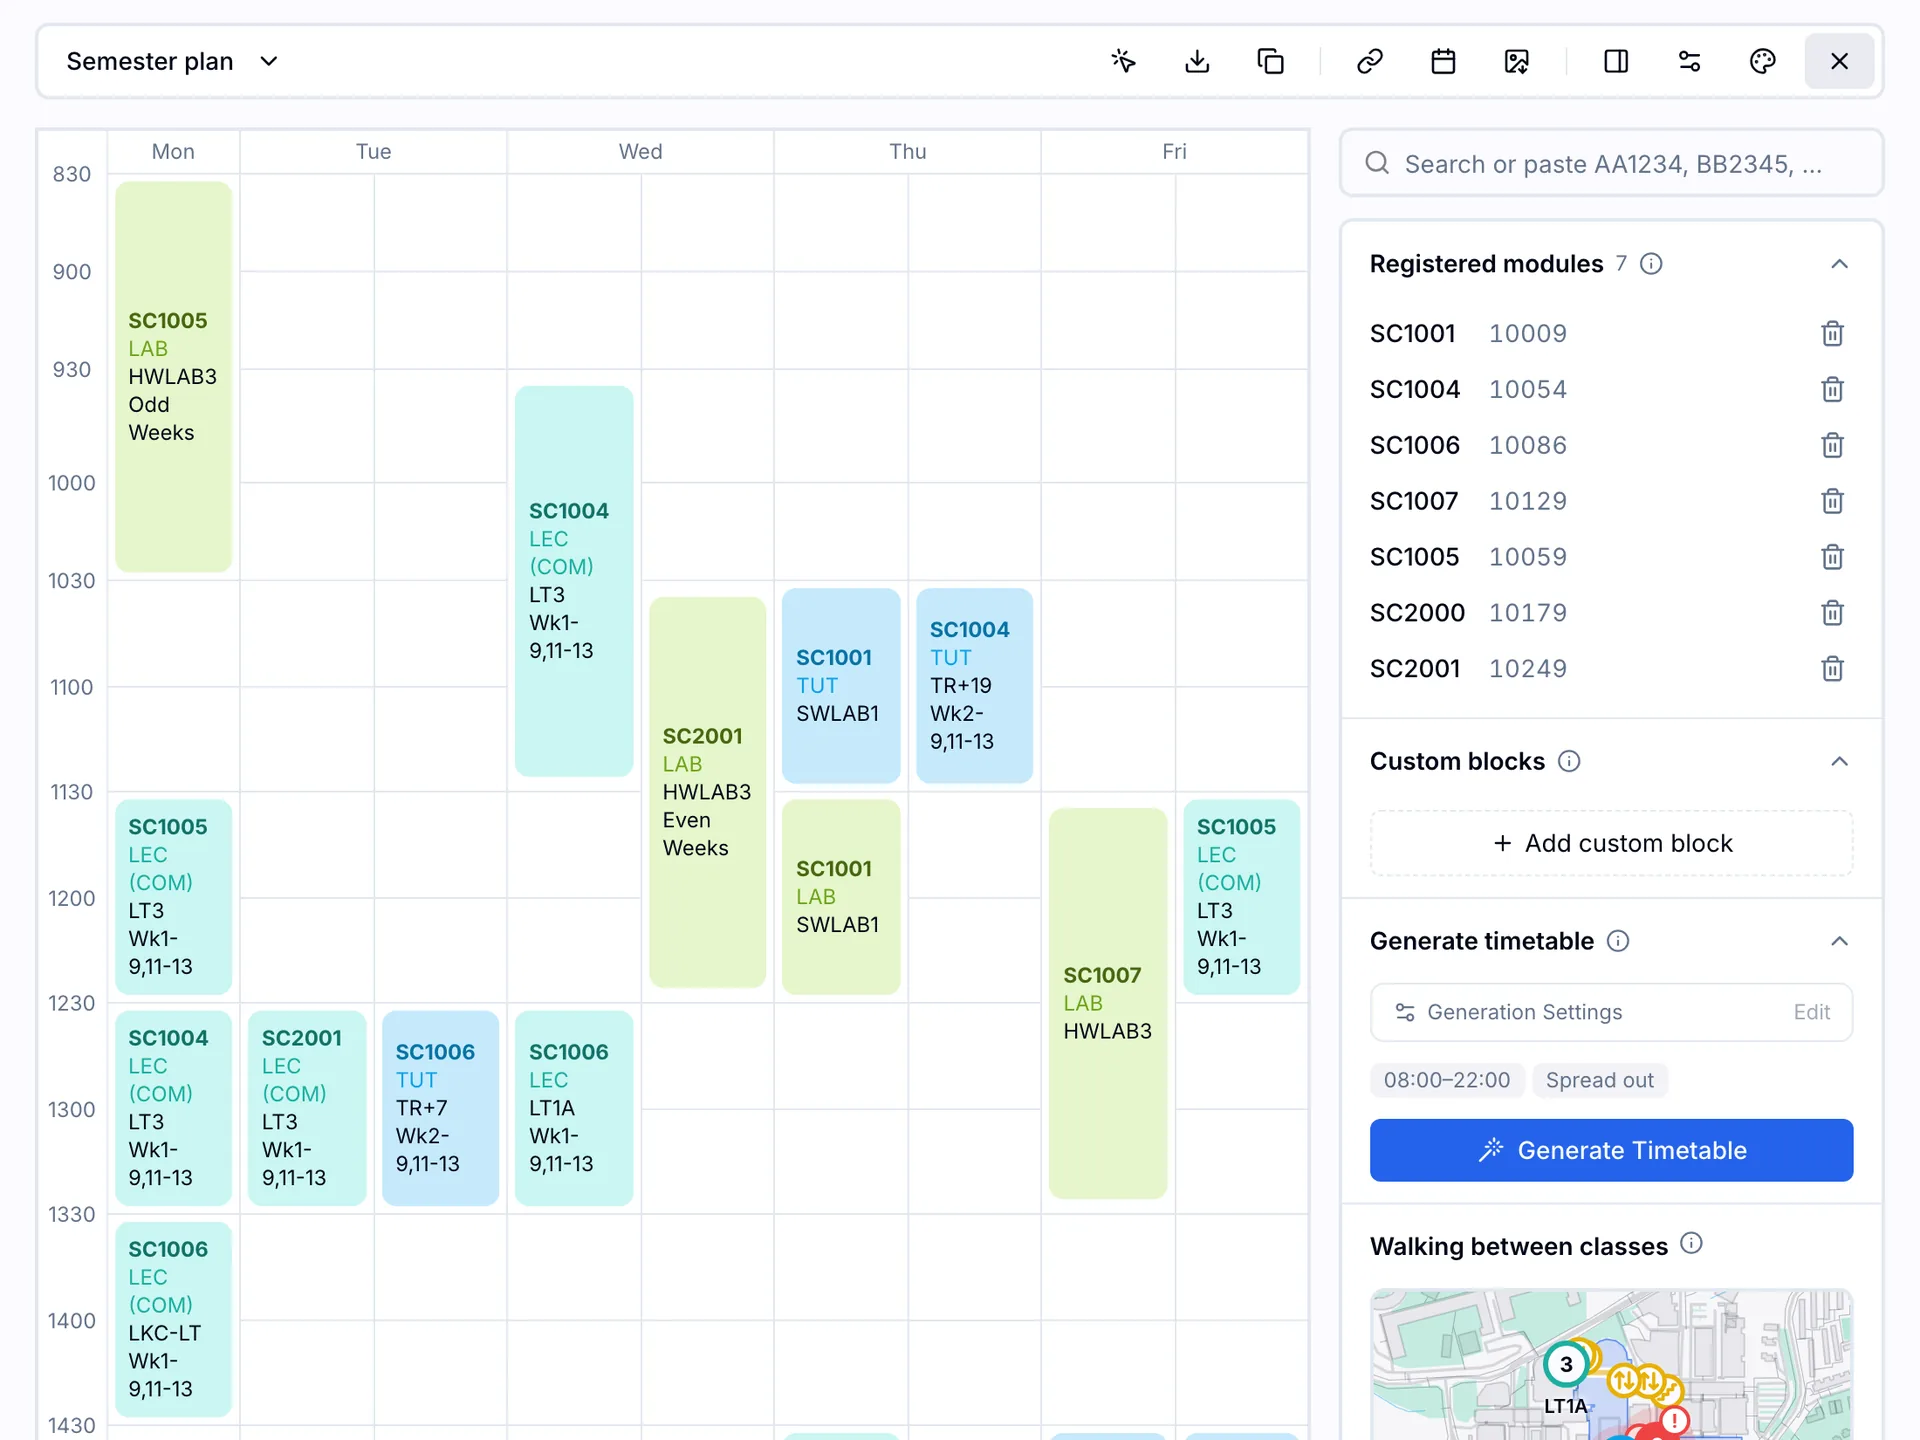Toggle the side panel layout icon
The height and width of the screenshot is (1440, 1920).
[x=1616, y=61]
